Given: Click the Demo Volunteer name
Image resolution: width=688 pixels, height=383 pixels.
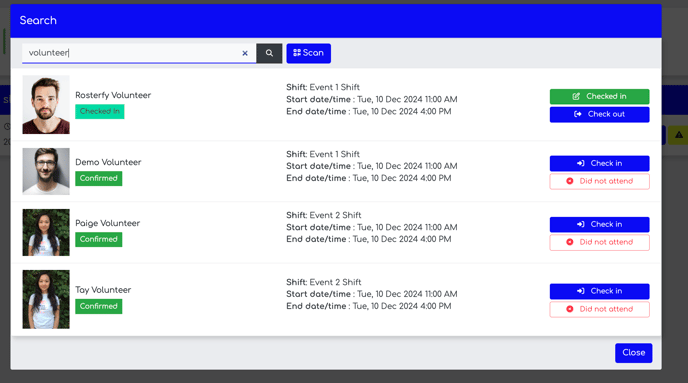Looking at the screenshot, I should coord(108,162).
